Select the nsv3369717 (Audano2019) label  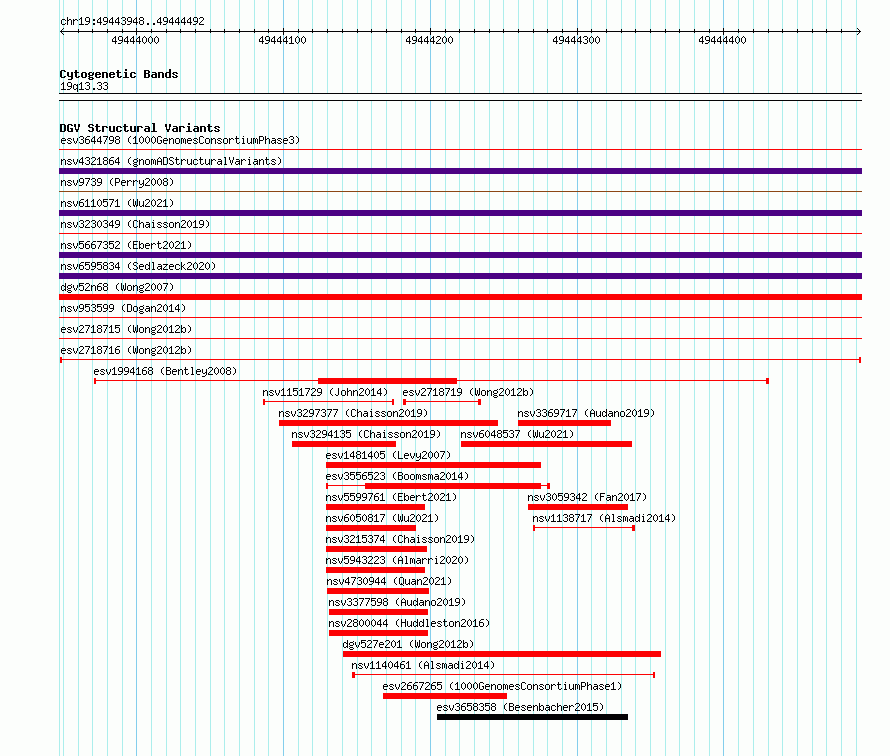(586, 413)
